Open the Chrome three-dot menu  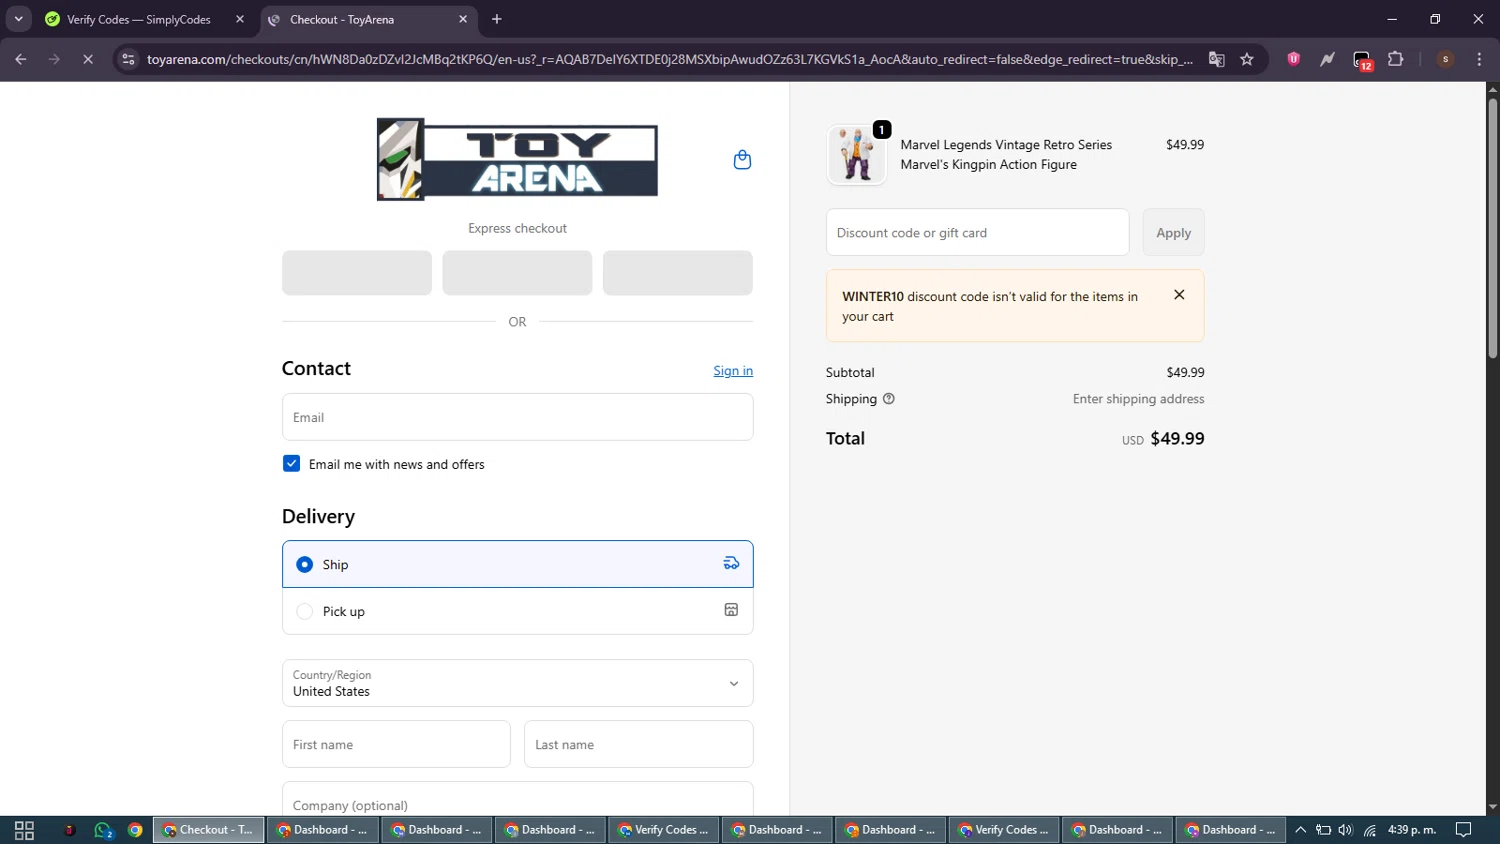tap(1479, 59)
